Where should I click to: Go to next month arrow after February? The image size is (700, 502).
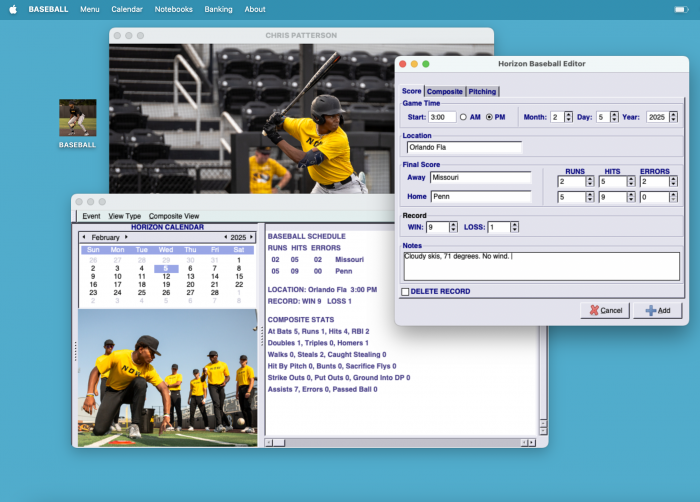(x=126, y=237)
